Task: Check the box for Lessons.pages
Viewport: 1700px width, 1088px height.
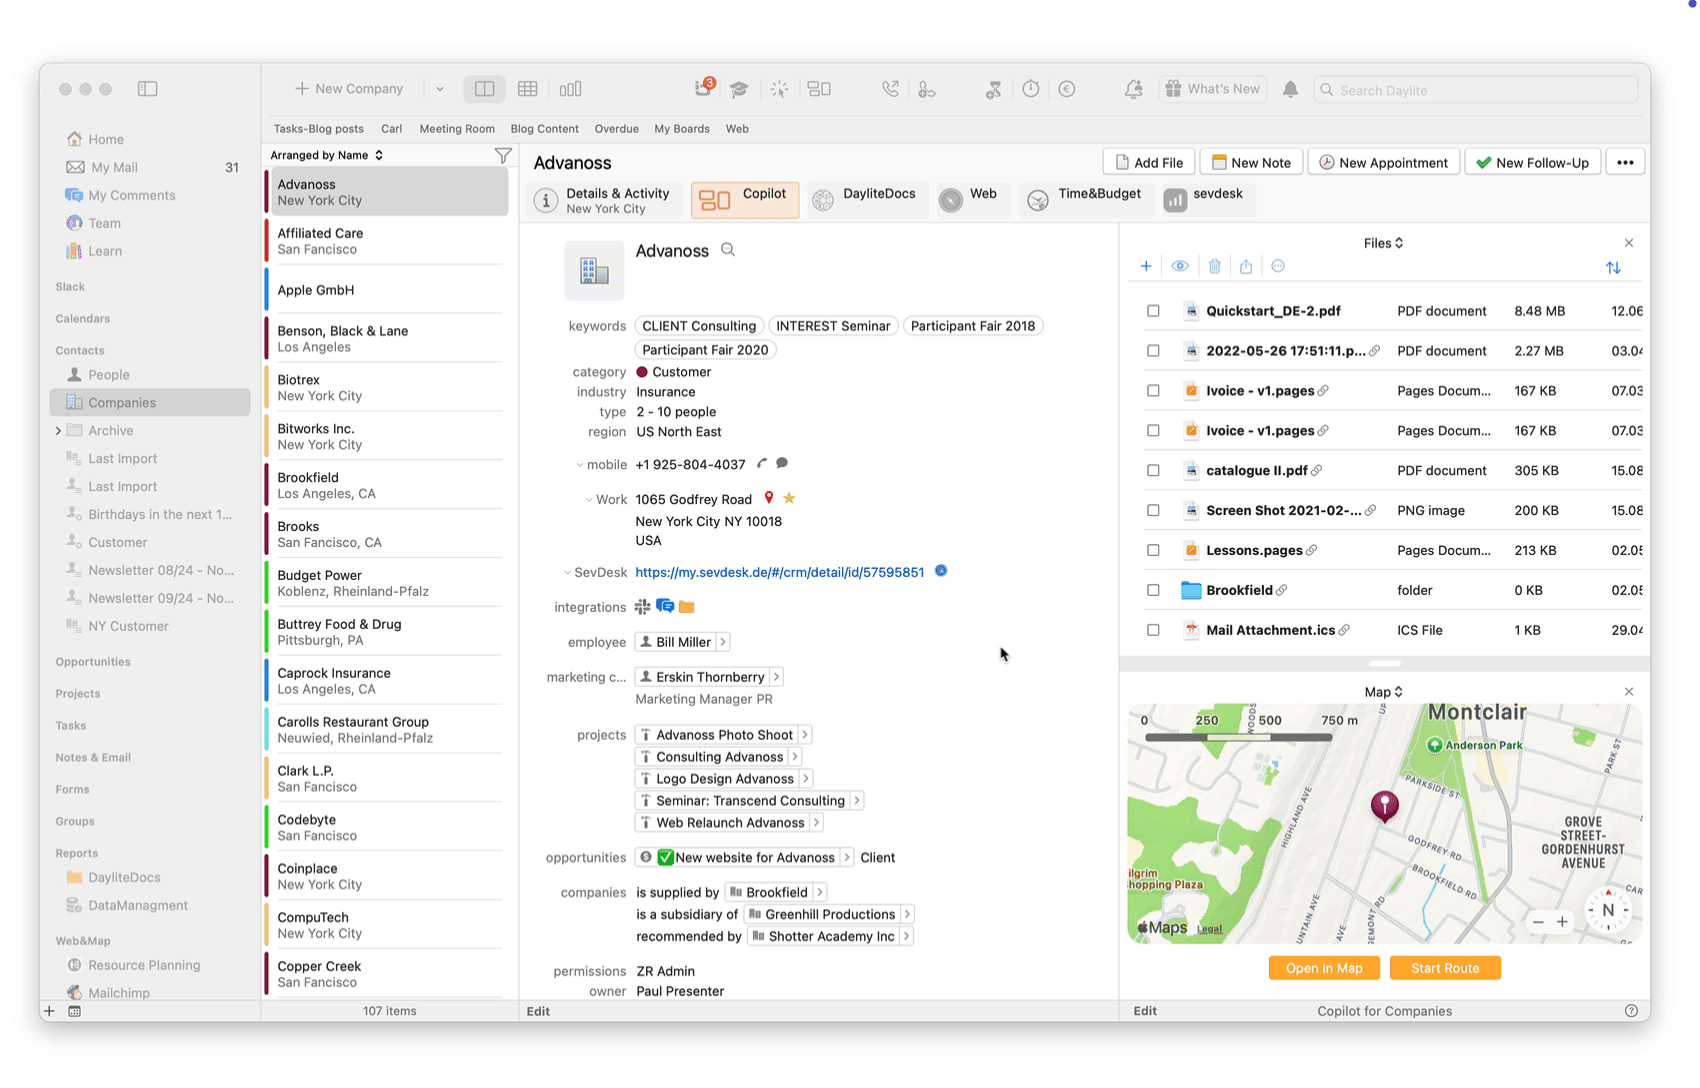Action: coord(1153,551)
